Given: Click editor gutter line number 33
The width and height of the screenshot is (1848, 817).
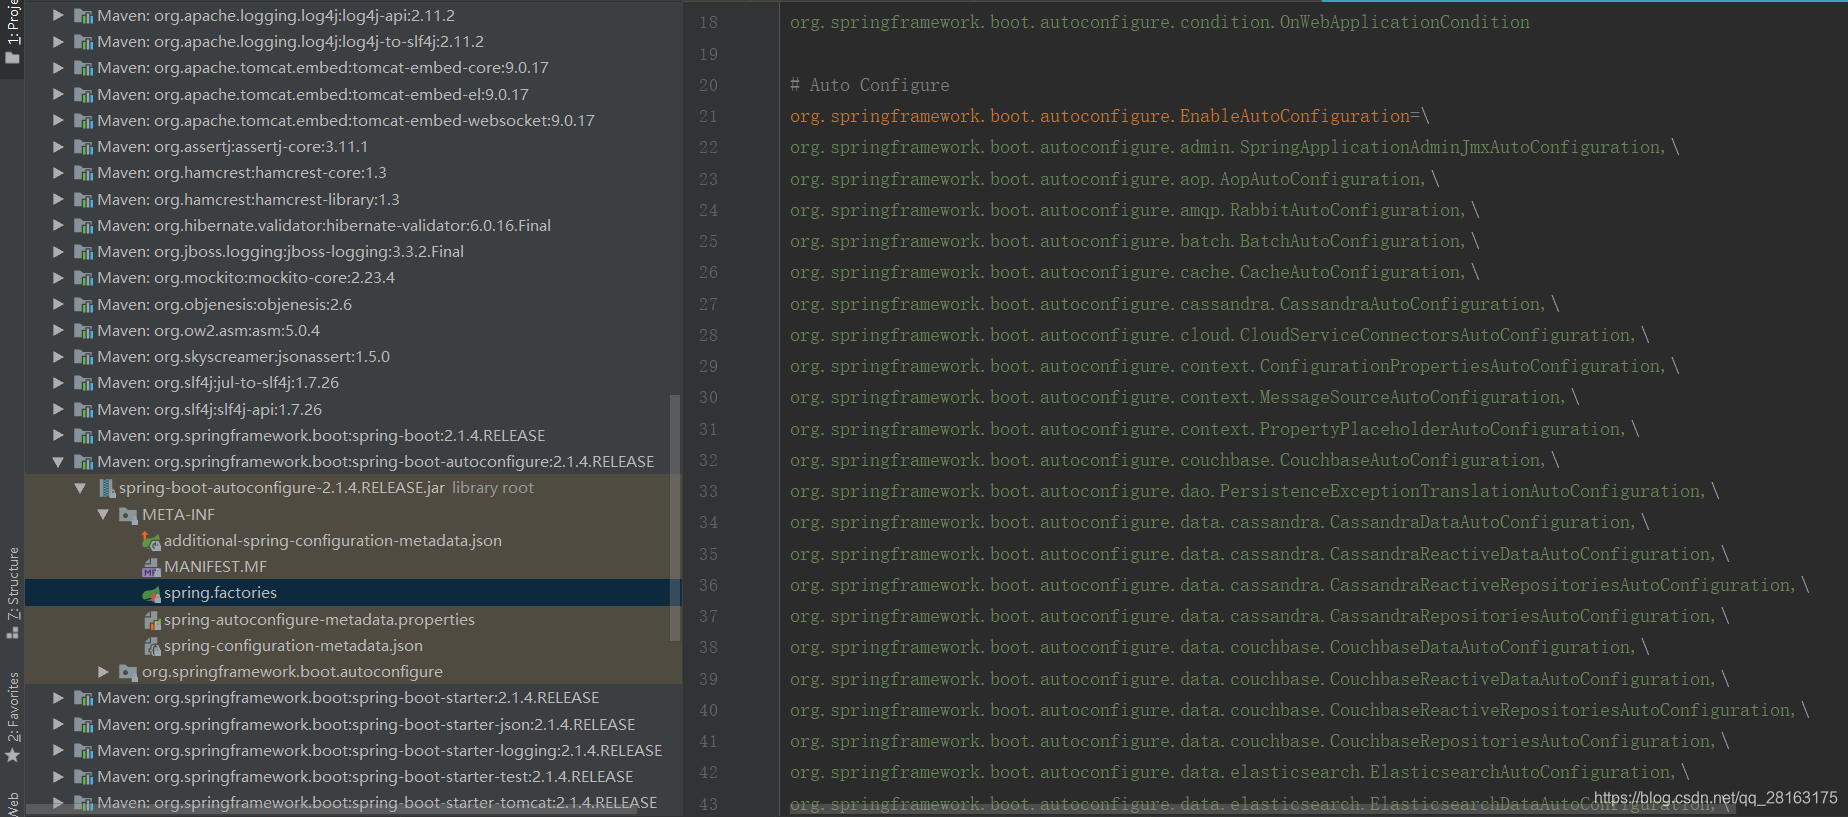Looking at the screenshot, I should click(x=708, y=491).
